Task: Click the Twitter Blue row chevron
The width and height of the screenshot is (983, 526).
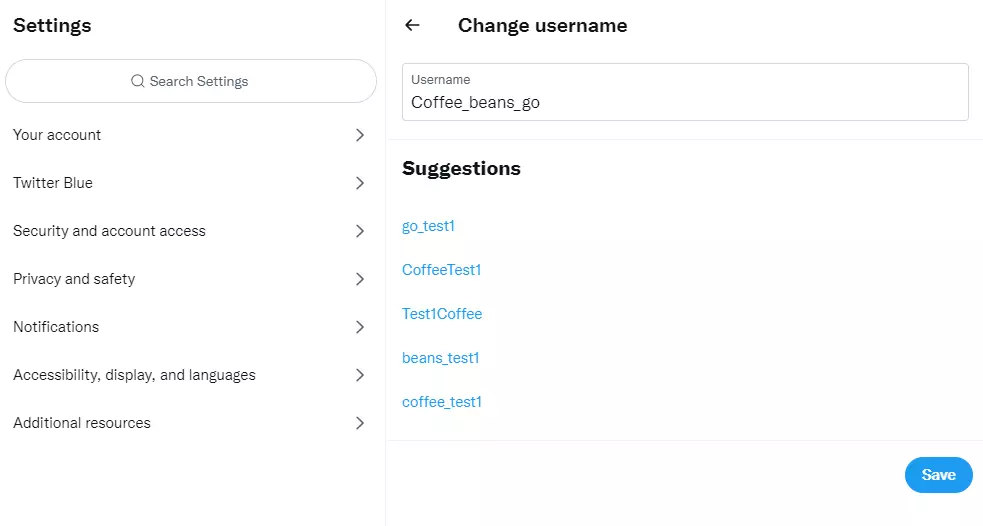Action: [360, 183]
